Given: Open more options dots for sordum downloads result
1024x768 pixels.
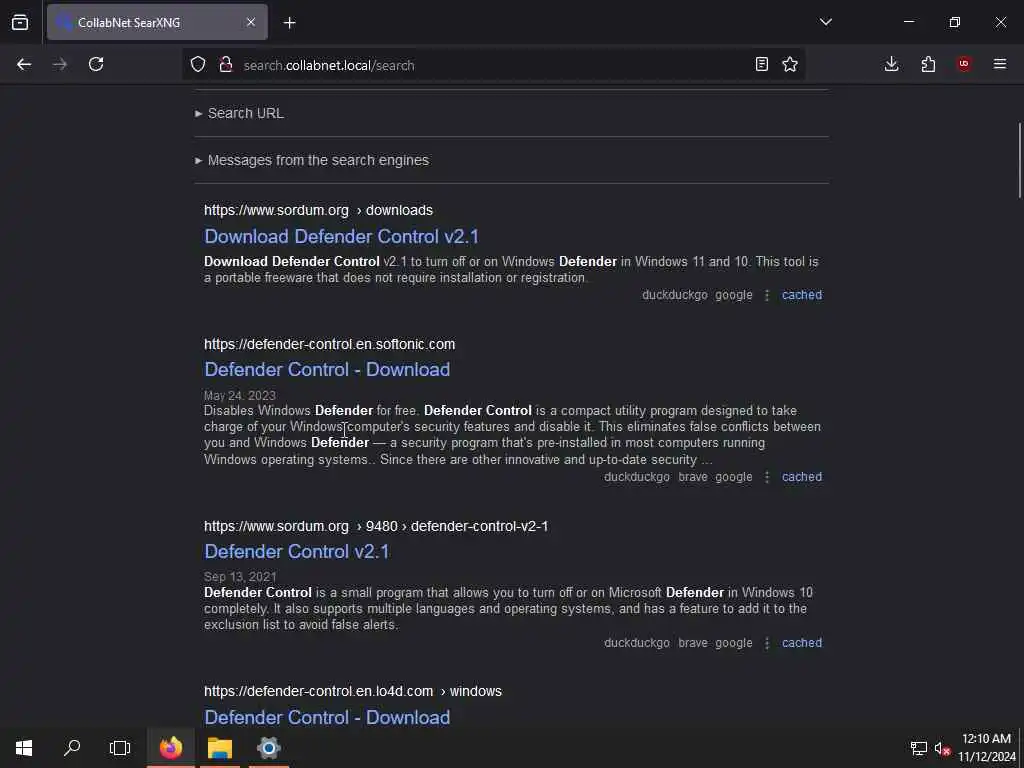Looking at the screenshot, I should pyautogui.click(x=767, y=295).
